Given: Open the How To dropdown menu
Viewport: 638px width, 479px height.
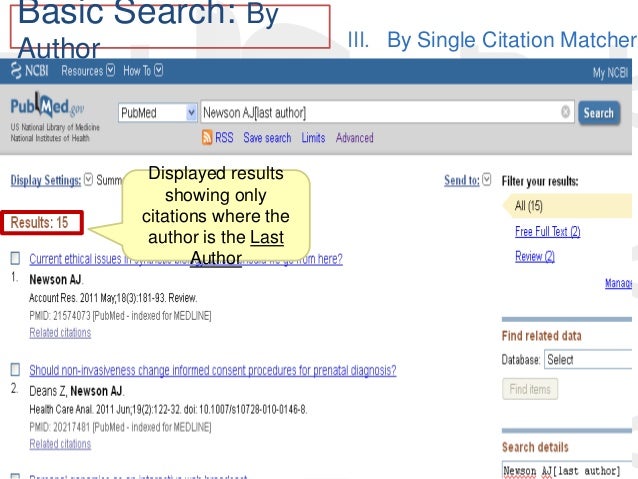Looking at the screenshot, I should point(143,71).
